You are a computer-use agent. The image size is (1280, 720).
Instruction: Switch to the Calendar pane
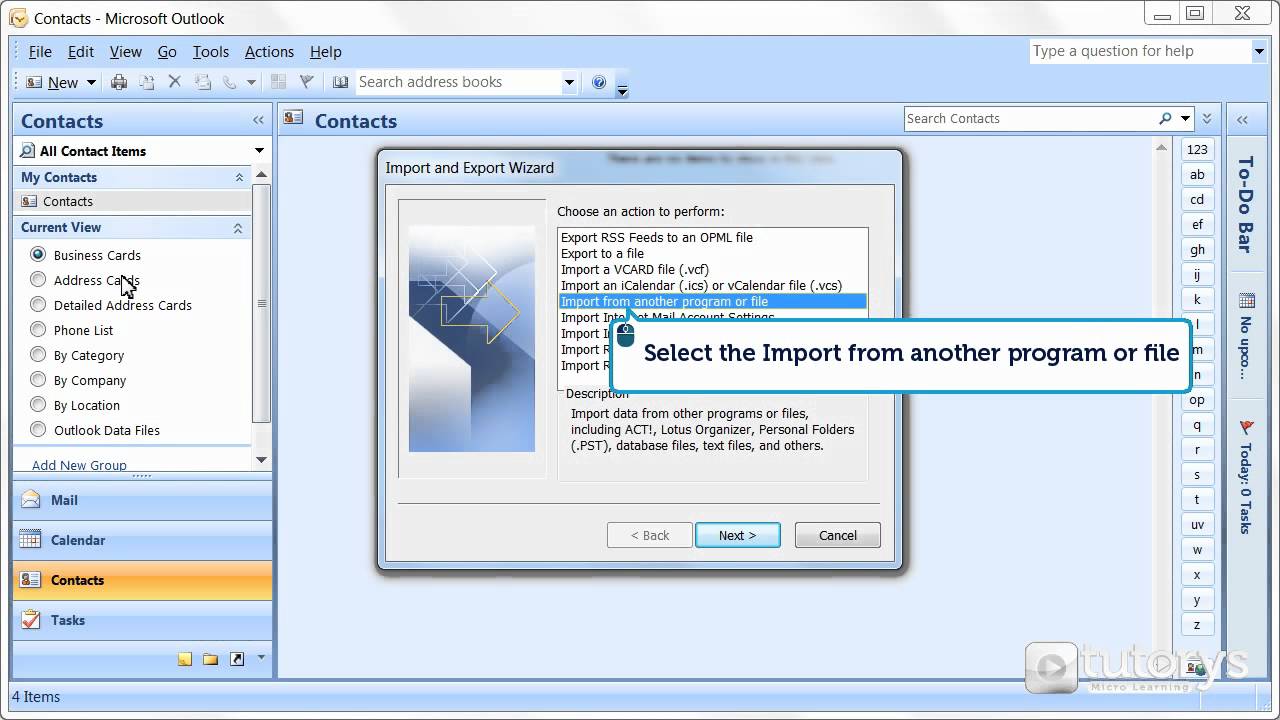click(x=142, y=540)
